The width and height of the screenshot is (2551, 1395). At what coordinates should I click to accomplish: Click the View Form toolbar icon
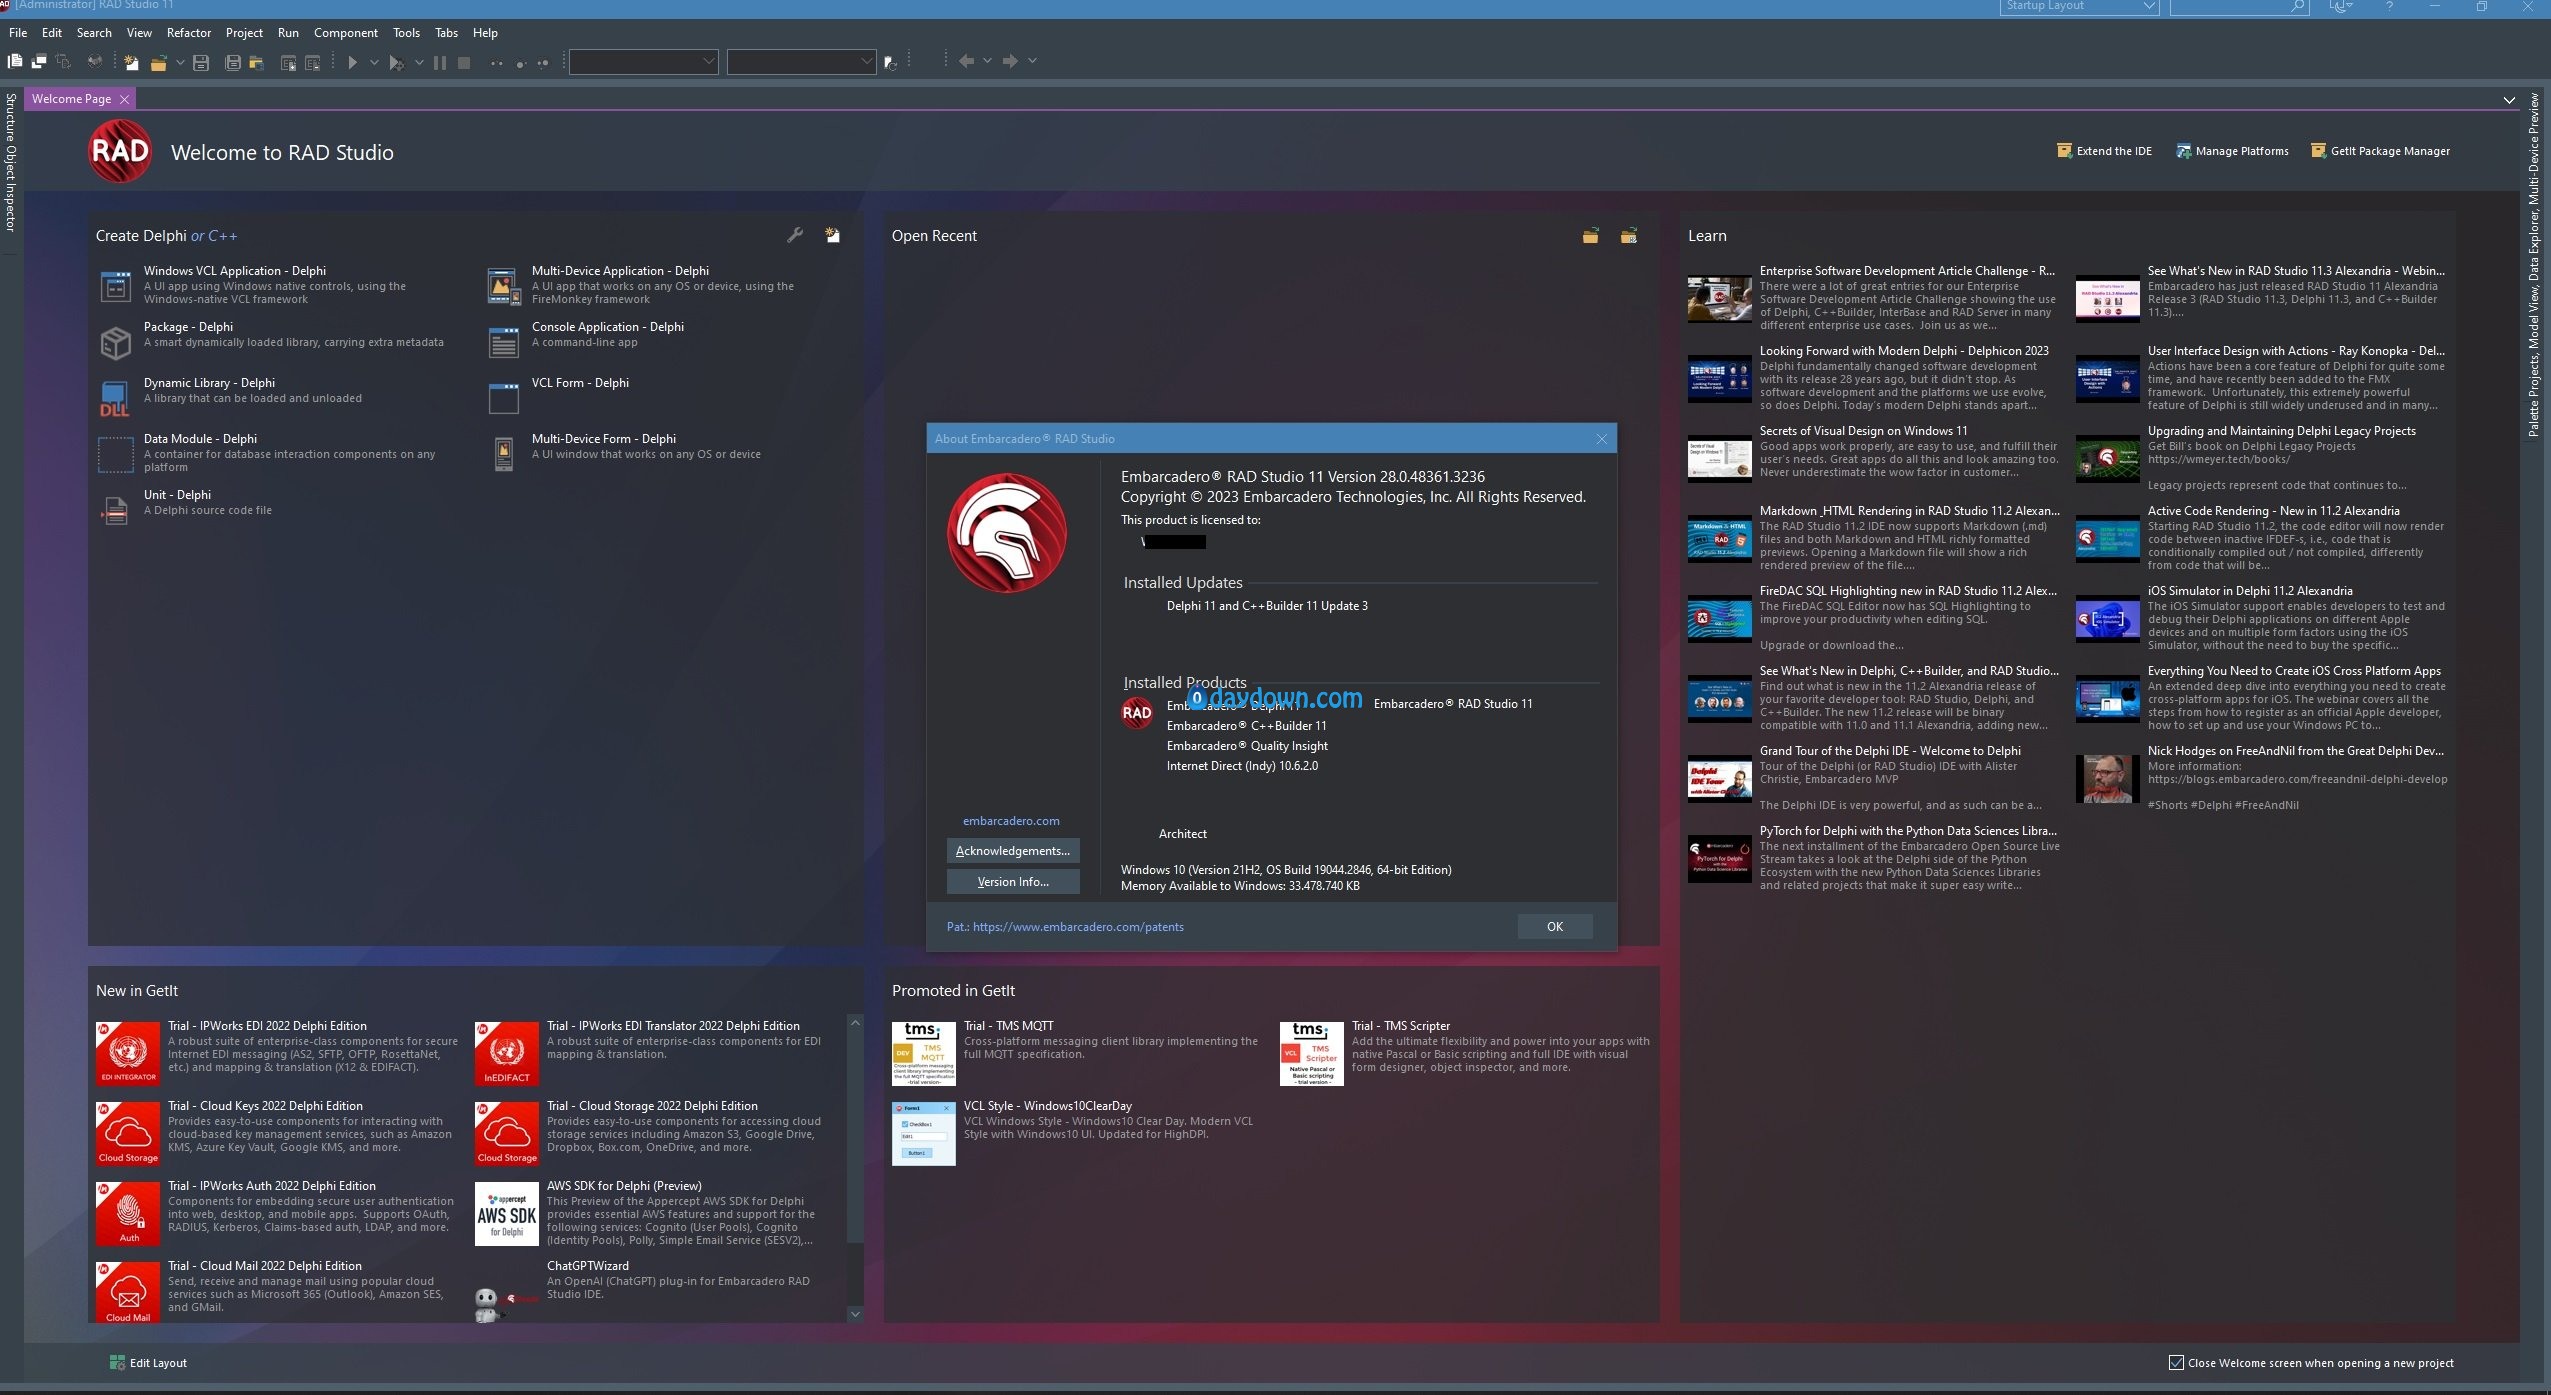click(39, 62)
